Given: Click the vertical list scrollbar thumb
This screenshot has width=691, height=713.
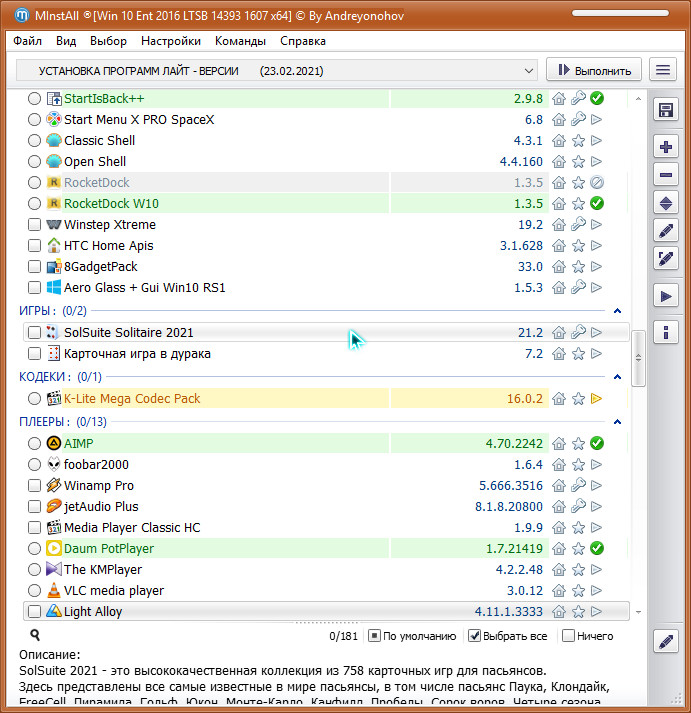Looking at the screenshot, I should [638, 358].
